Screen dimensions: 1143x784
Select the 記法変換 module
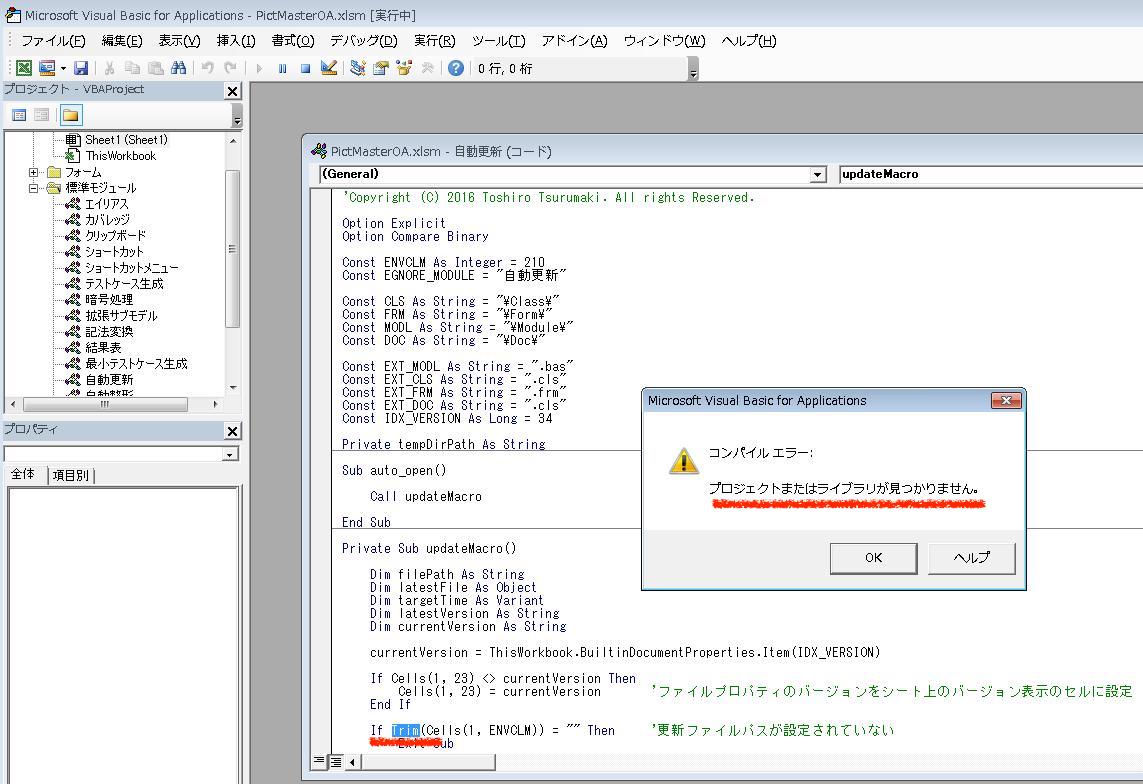point(109,332)
